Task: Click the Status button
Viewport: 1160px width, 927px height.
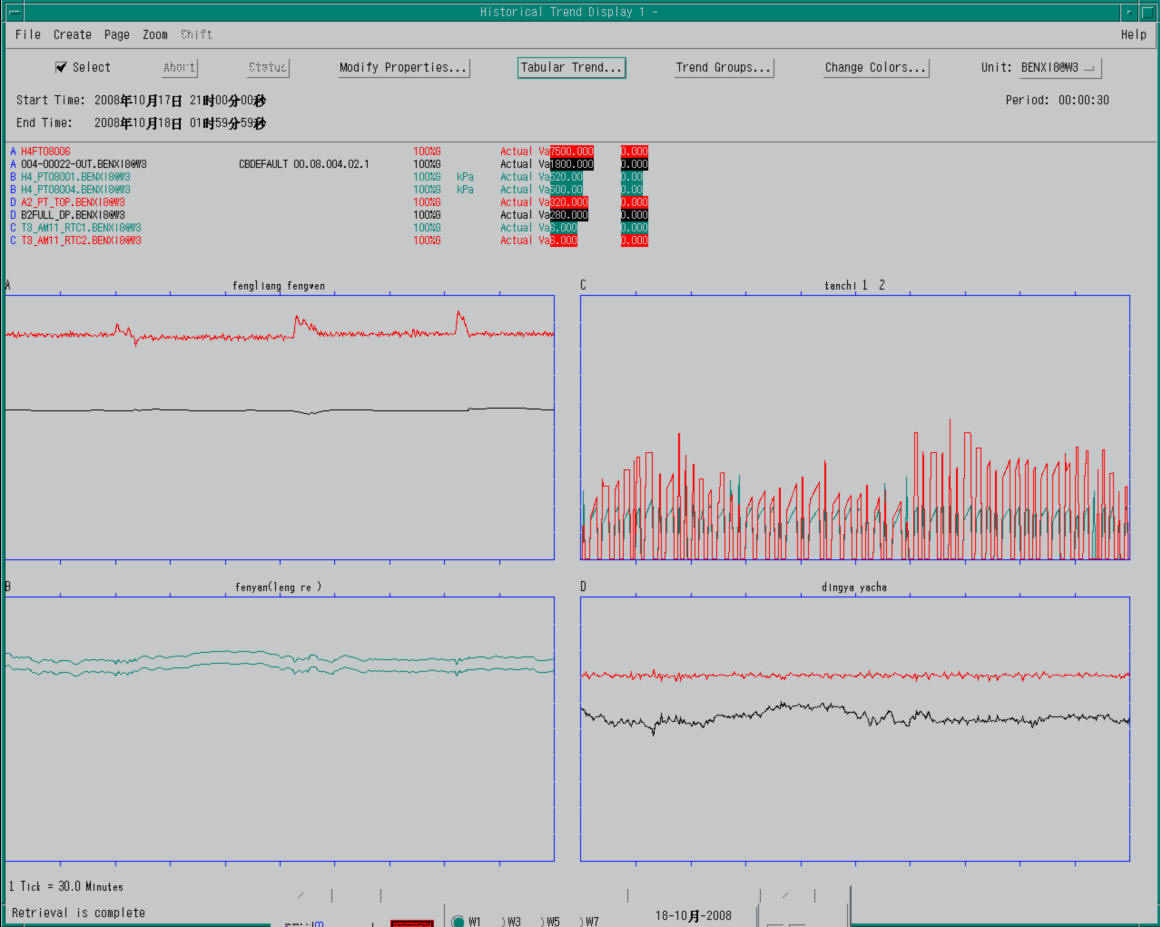Action: tap(268, 67)
